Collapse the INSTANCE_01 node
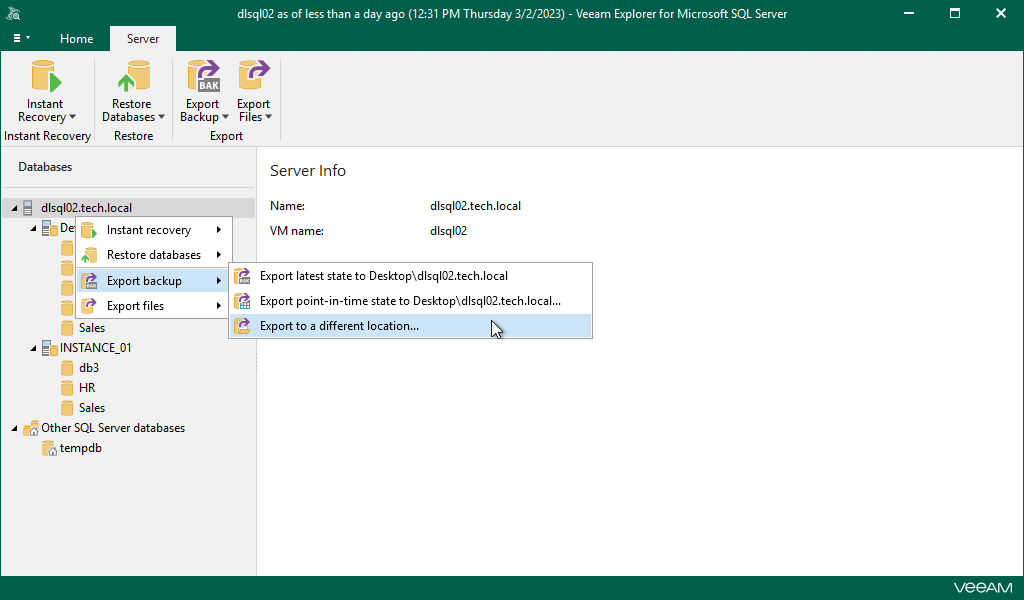This screenshot has height=600, width=1024. tap(33, 349)
